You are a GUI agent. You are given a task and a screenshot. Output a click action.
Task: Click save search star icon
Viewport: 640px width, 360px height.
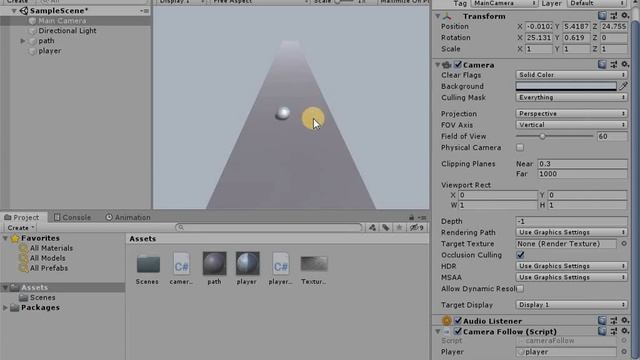(399, 228)
